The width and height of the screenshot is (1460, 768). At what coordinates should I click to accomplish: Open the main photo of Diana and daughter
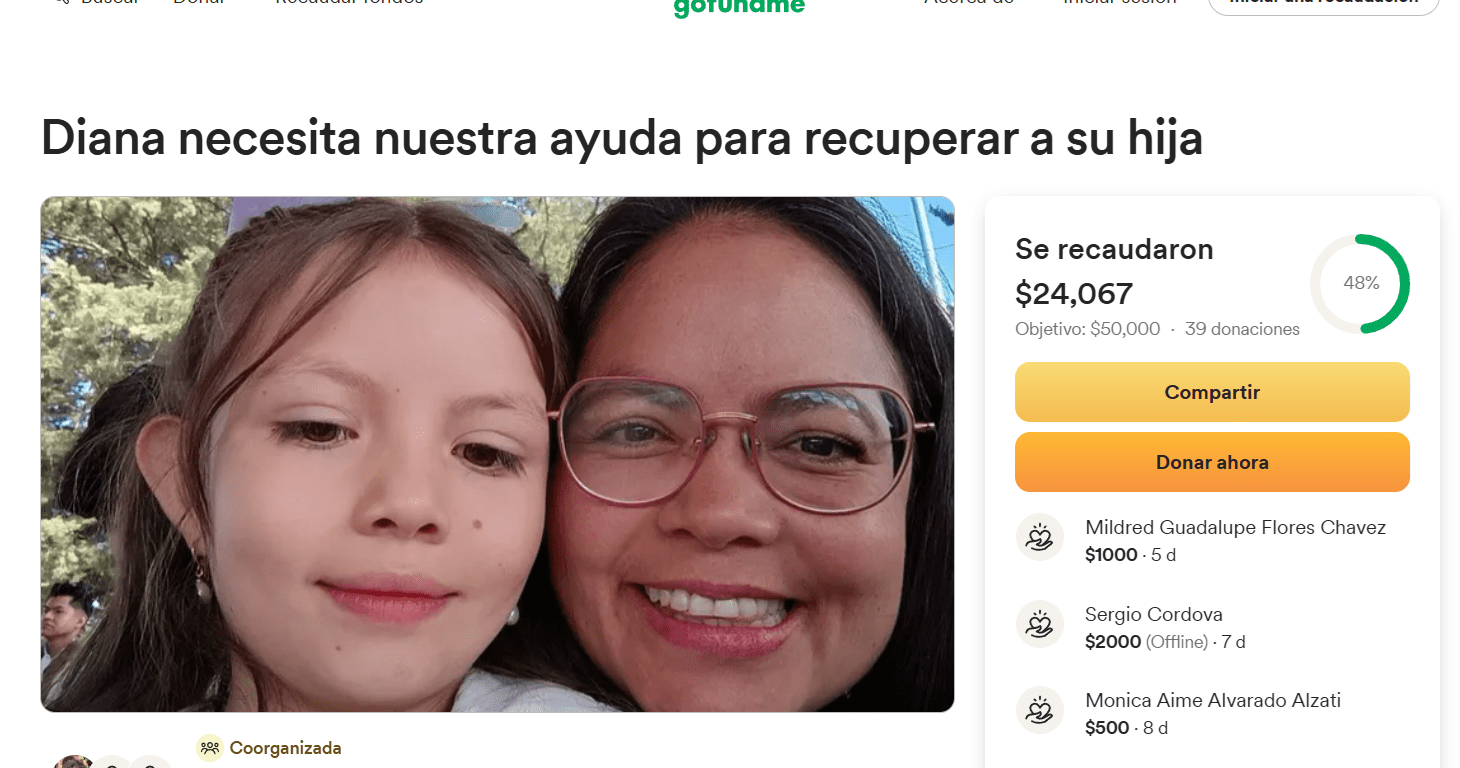497,454
